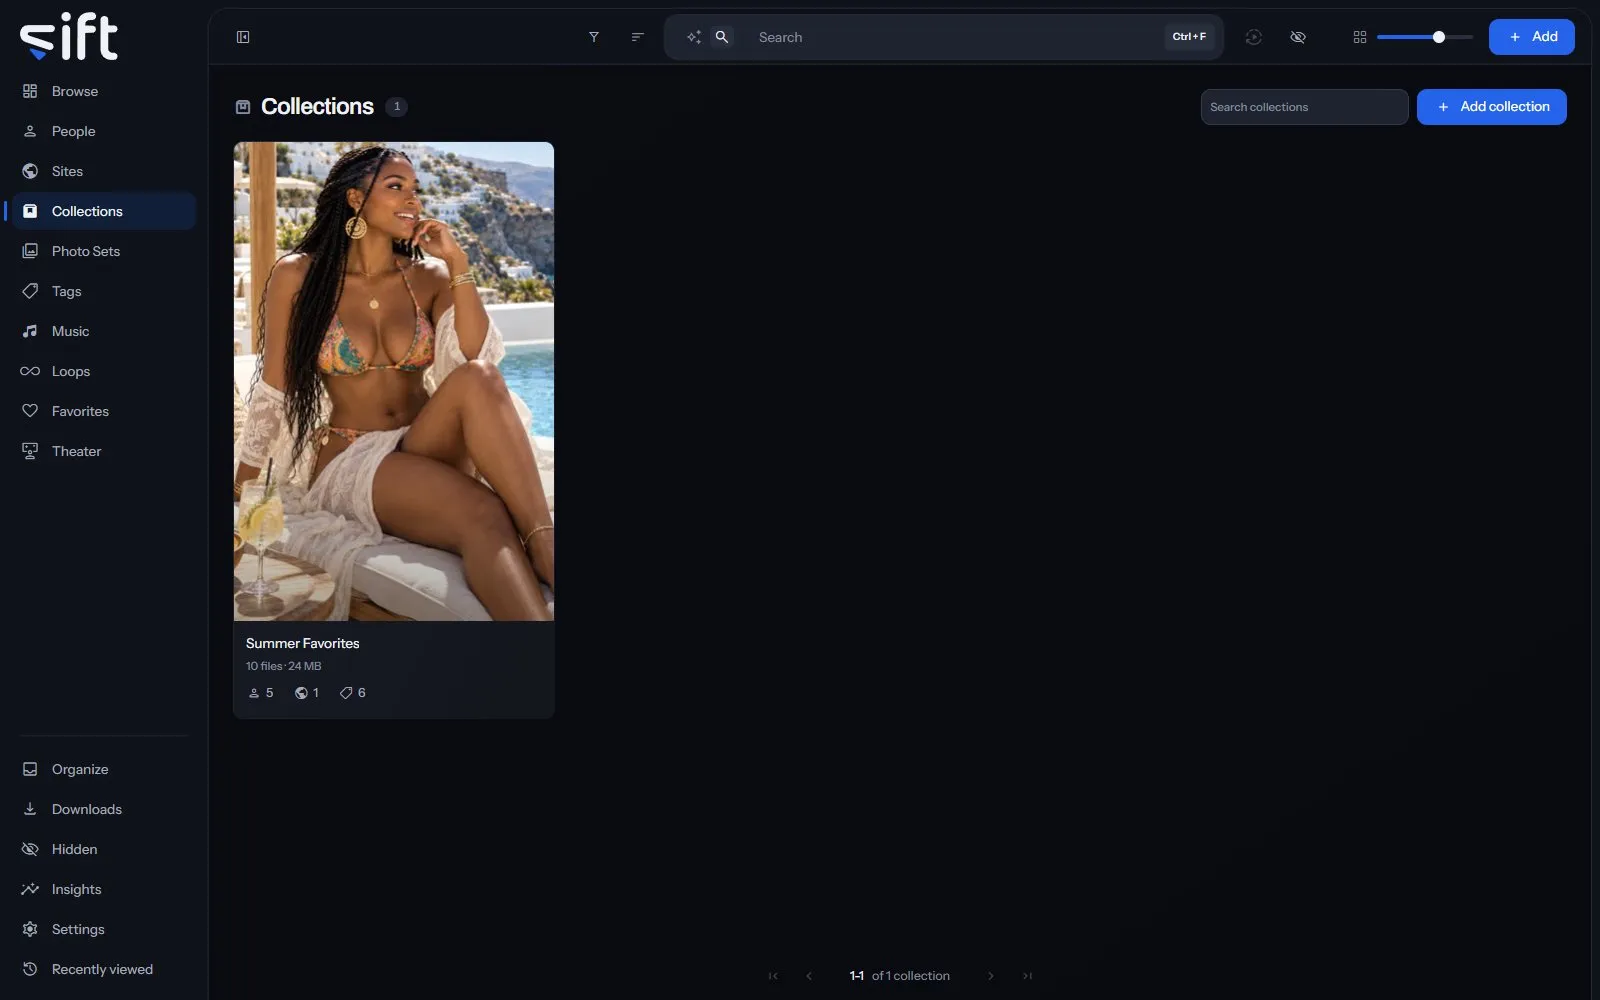The image size is (1600, 1000).
Task: Click the '1-1 of 1 collection' text
Action: click(899, 976)
